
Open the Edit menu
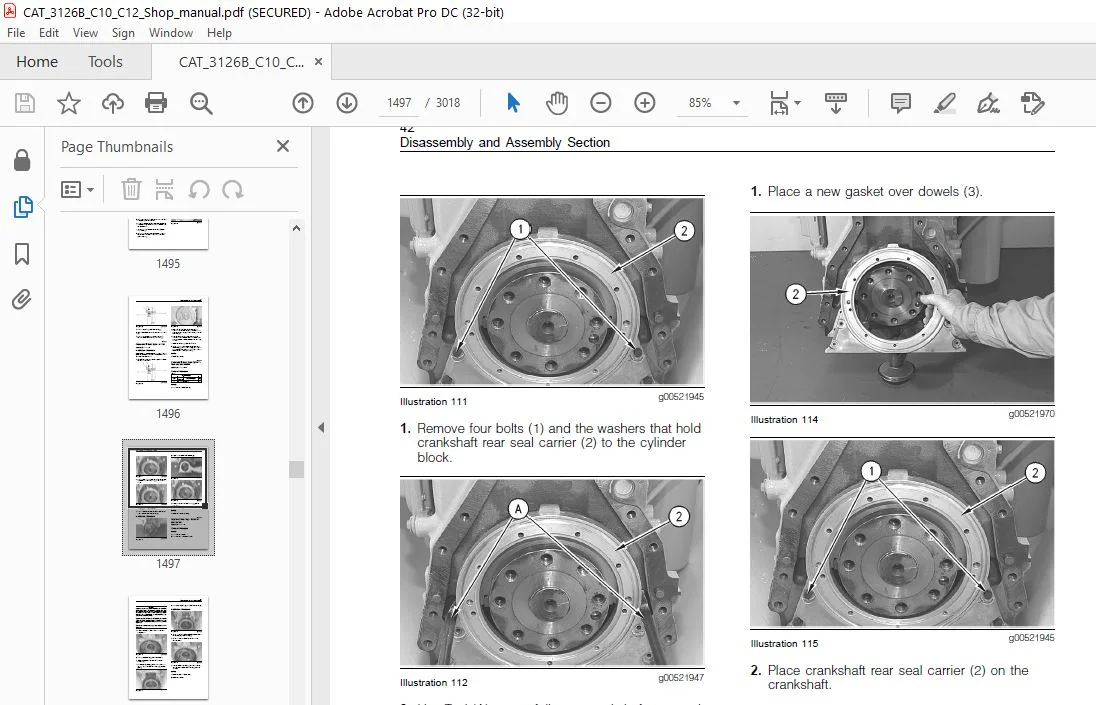49,33
